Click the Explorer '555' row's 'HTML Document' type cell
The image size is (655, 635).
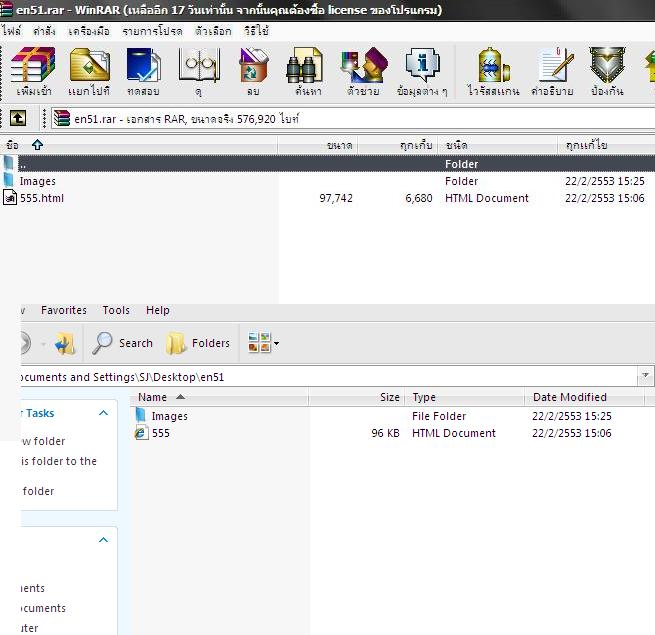coord(454,433)
